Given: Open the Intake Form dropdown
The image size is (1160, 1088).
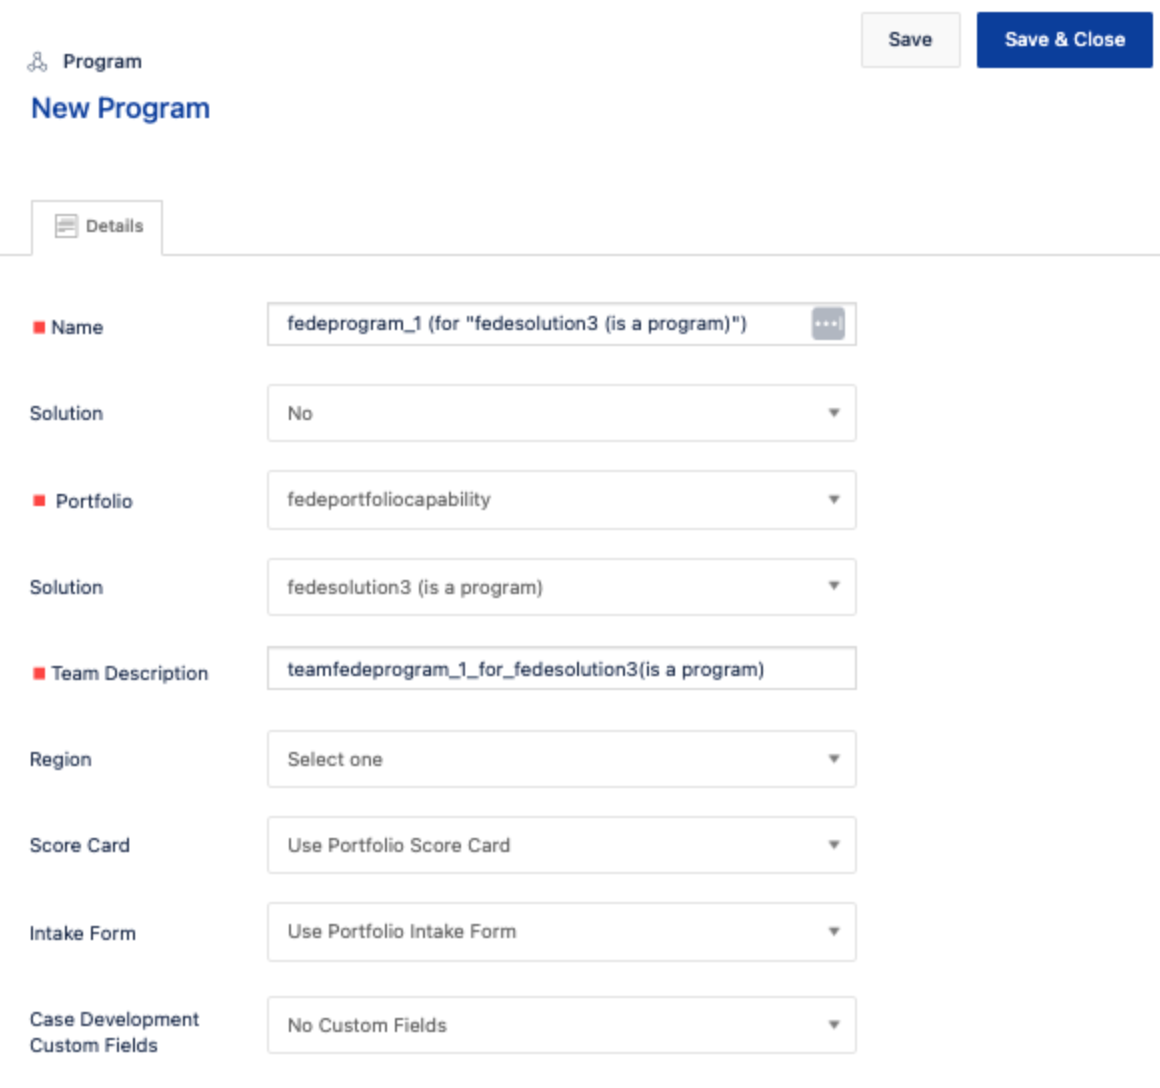Looking at the screenshot, I should coord(562,932).
